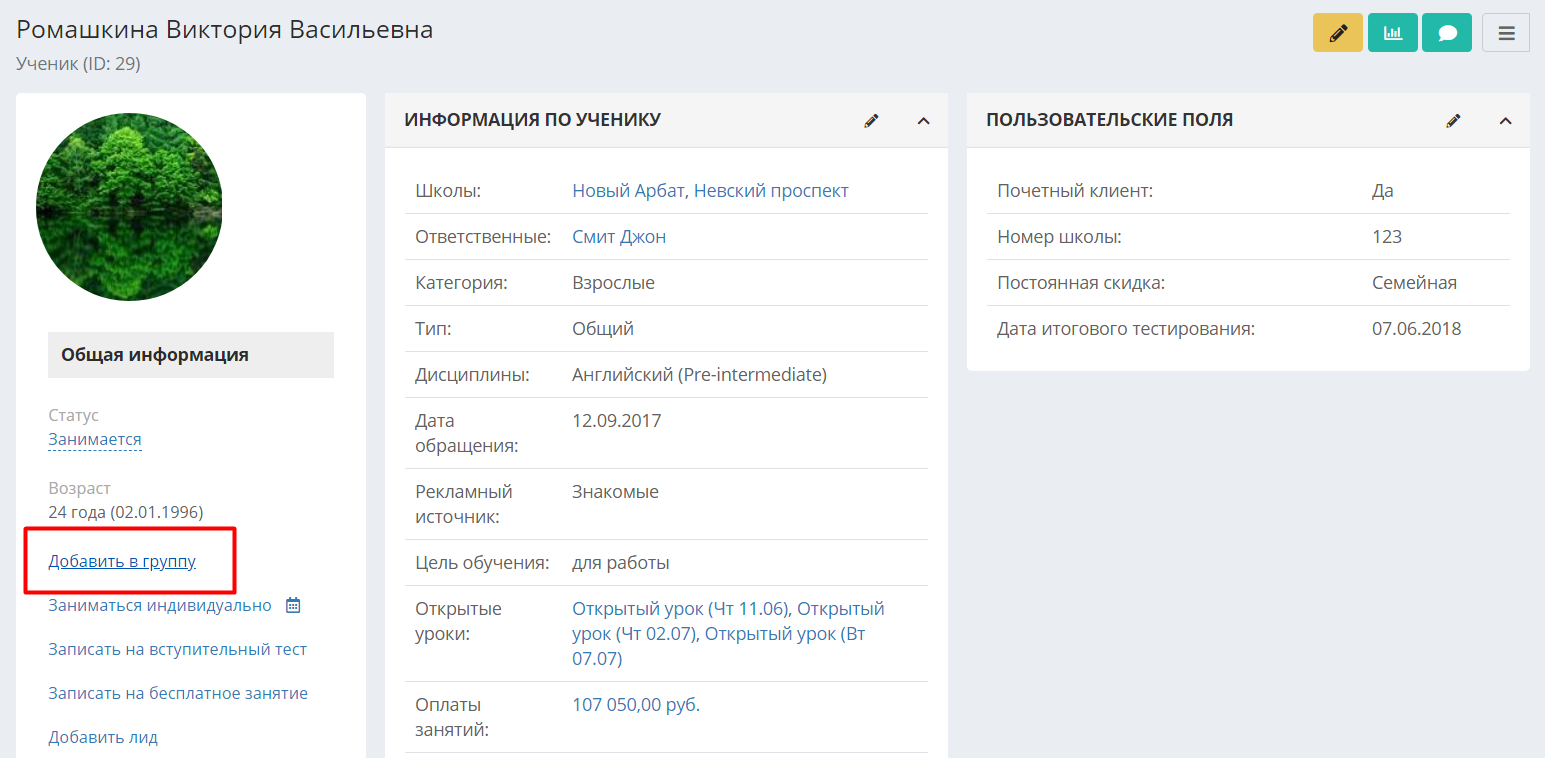
Task: Open the hamburger menu button
Action: [x=1506, y=32]
